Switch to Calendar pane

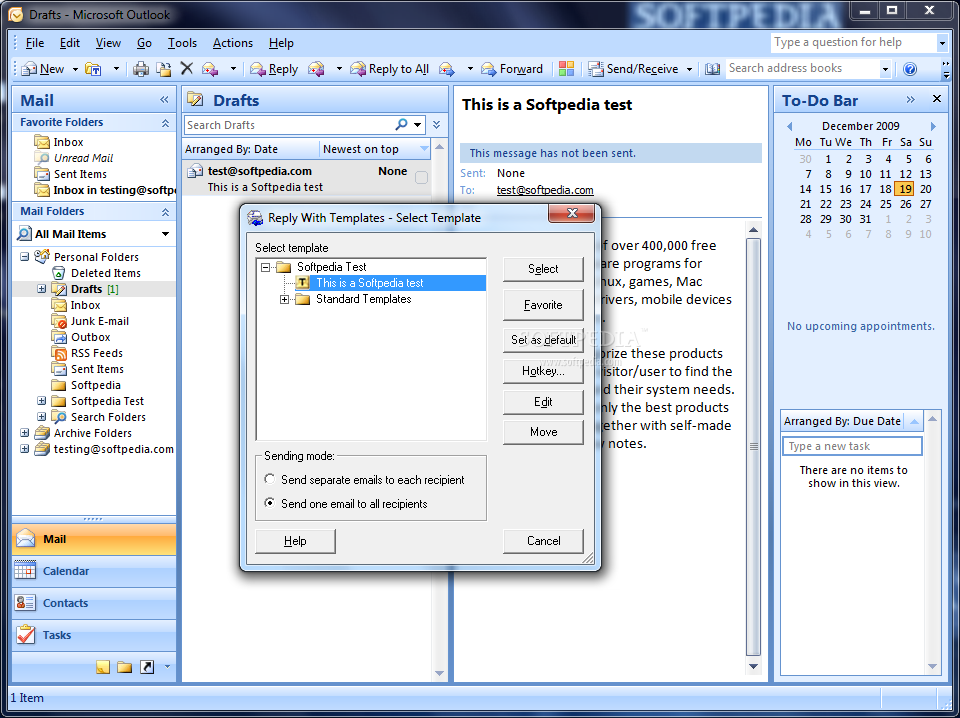pos(94,571)
